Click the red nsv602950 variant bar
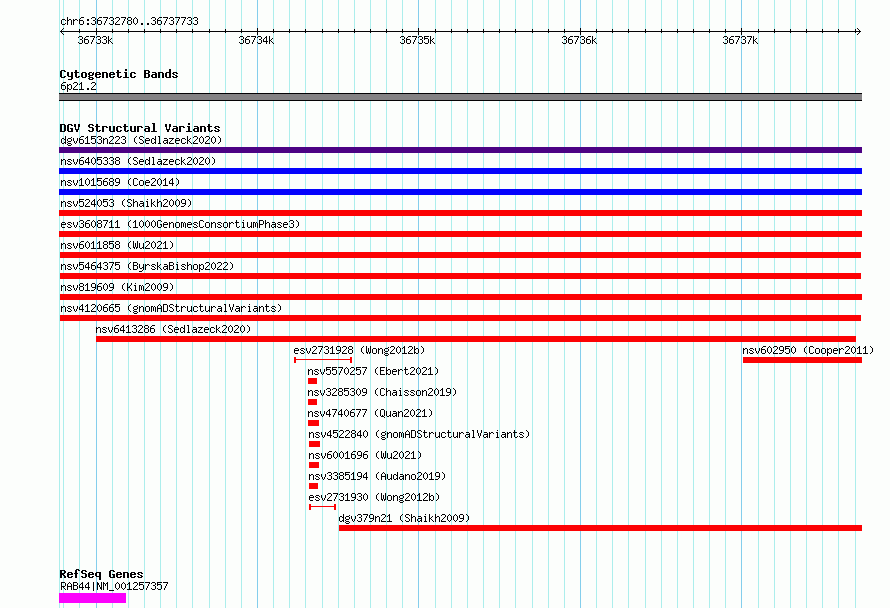This screenshot has height=608, width=890. pyautogui.click(x=803, y=360)
